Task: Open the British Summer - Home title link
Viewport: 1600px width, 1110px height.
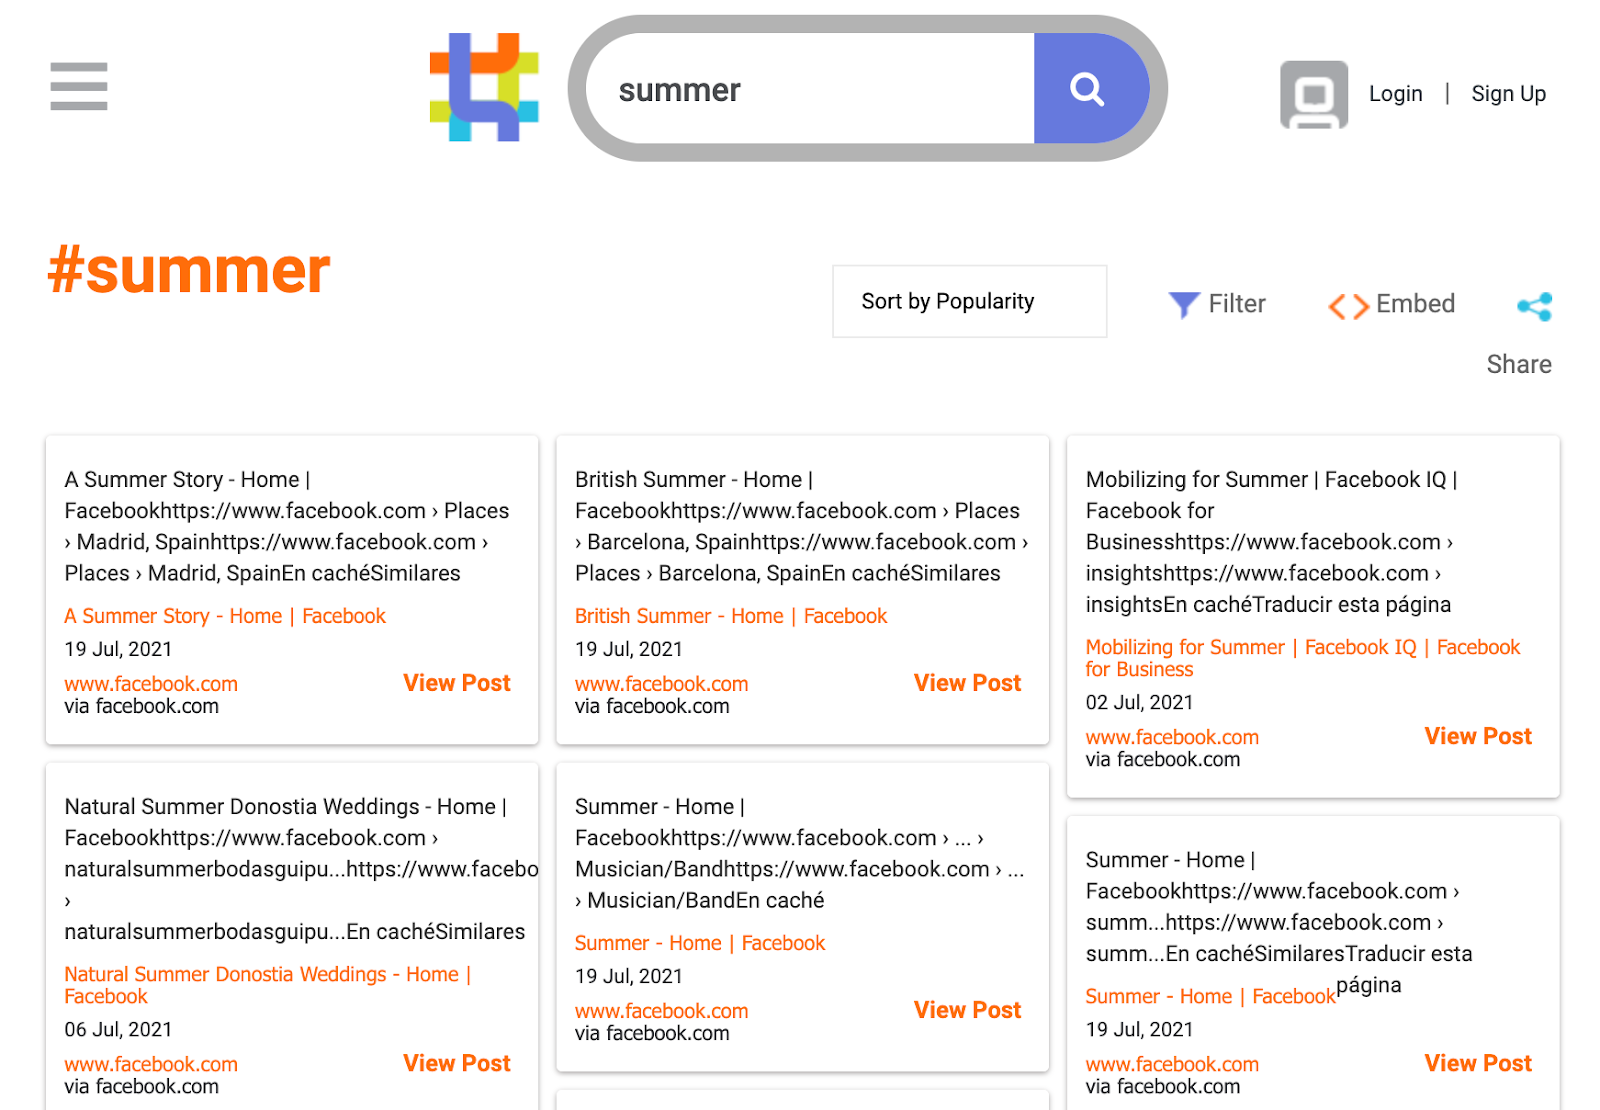Action: coord(730,616)
